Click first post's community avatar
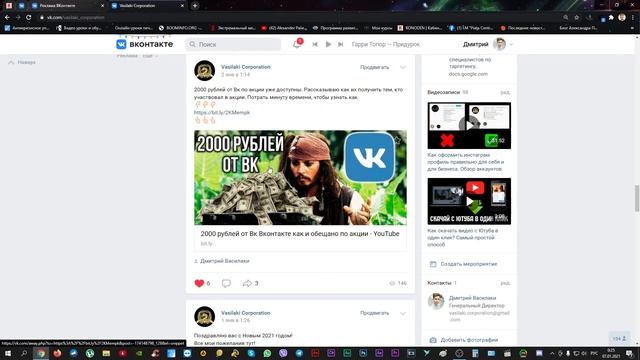This screenshot has width=640, height=360. pyautogui.click(x=204, y=71)
